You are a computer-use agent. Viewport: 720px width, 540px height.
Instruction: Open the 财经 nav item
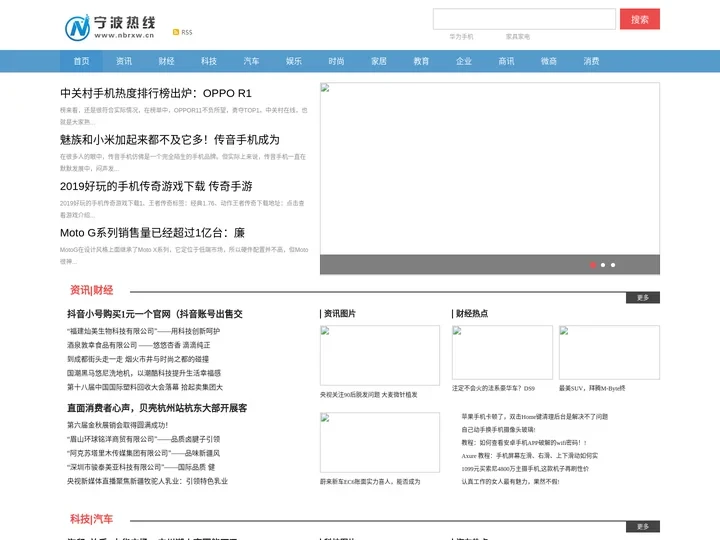pos(166,61)
